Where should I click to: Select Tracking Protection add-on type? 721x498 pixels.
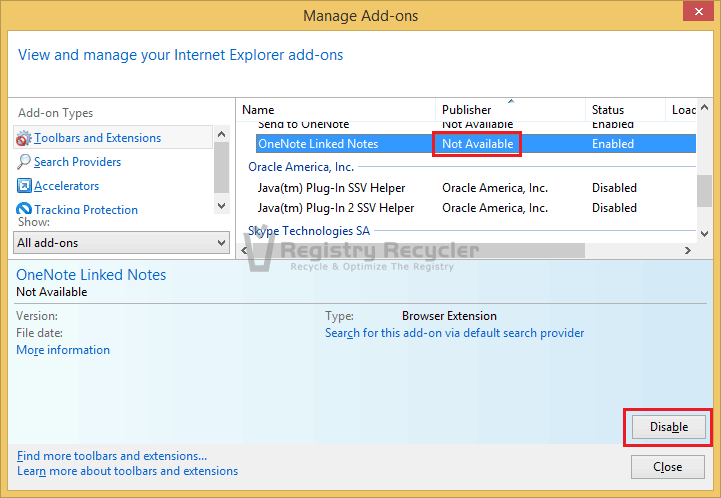(x=86, y=209)
